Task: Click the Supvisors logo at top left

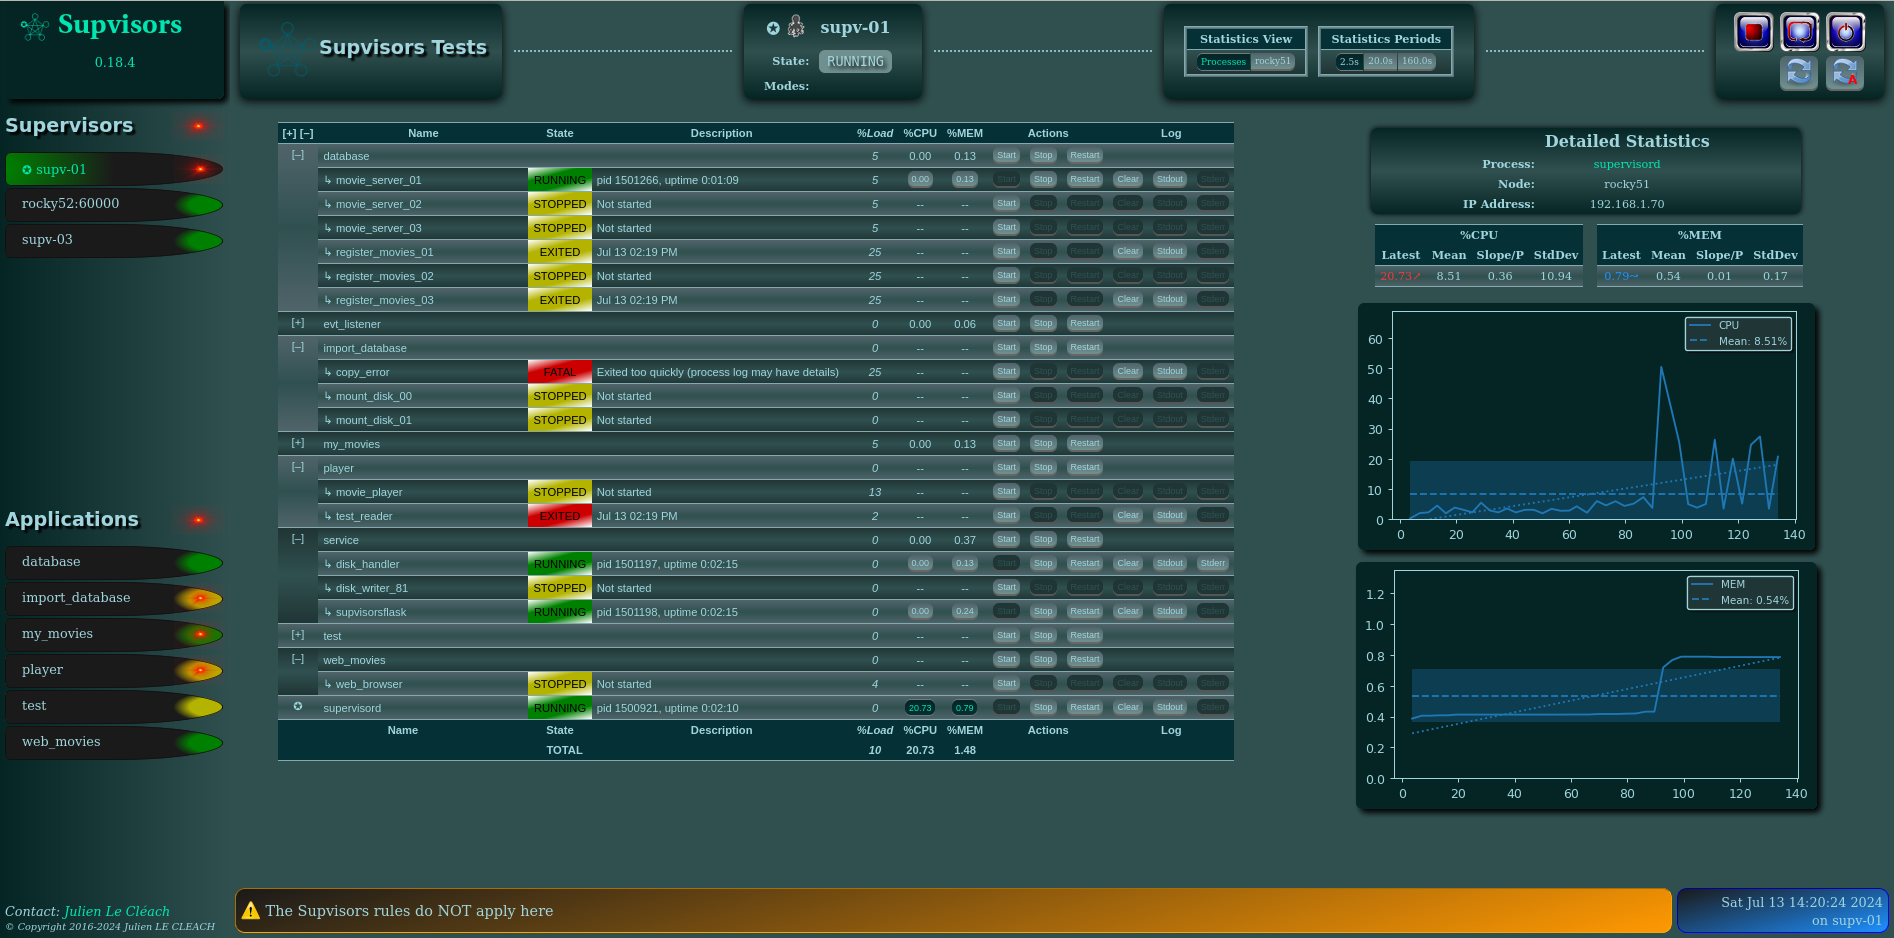Action: [35, 27]
